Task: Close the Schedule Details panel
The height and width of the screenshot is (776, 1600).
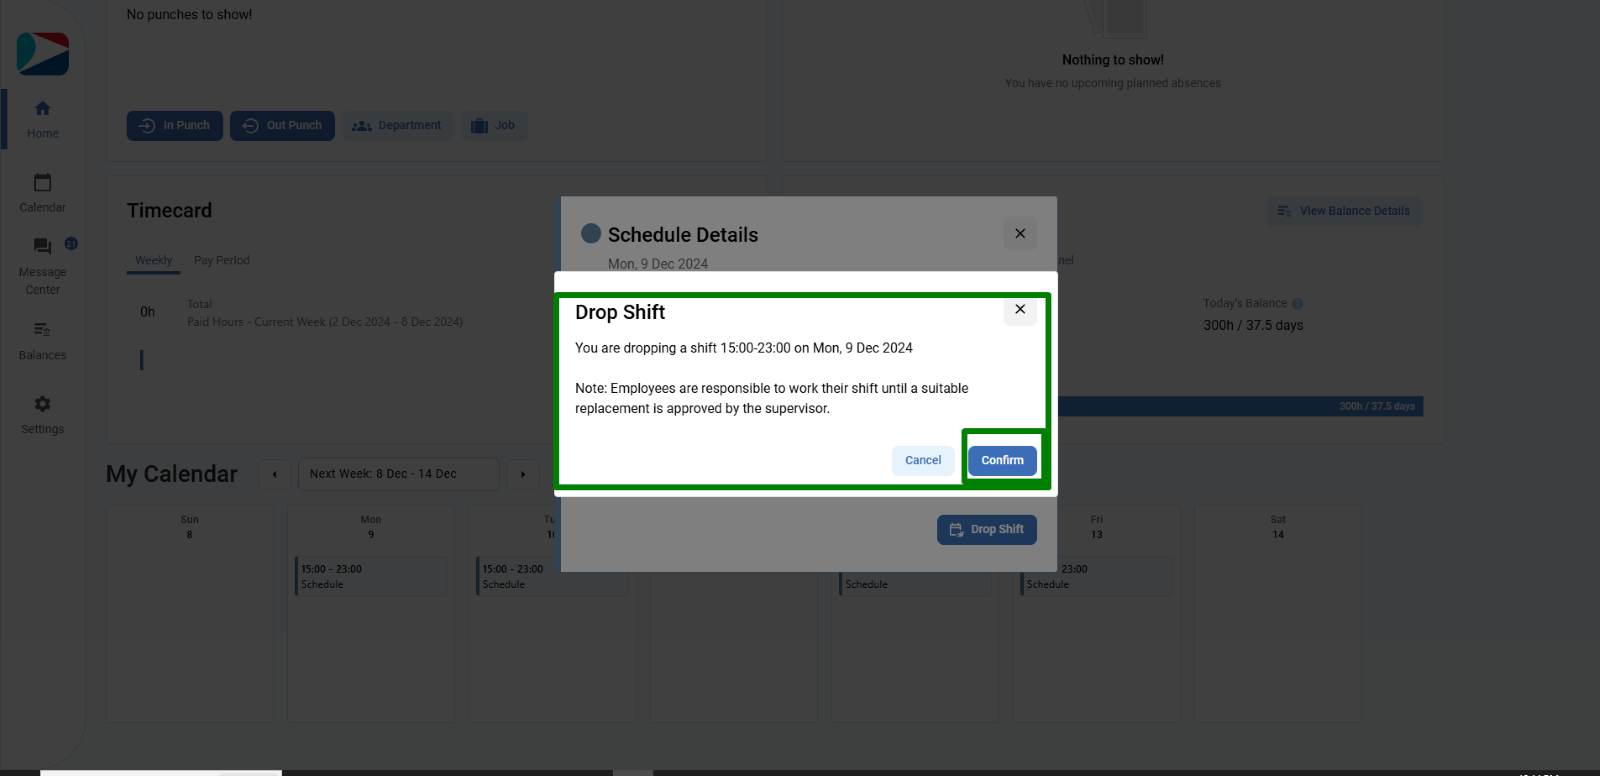Action: click(x=1020, y=233)
